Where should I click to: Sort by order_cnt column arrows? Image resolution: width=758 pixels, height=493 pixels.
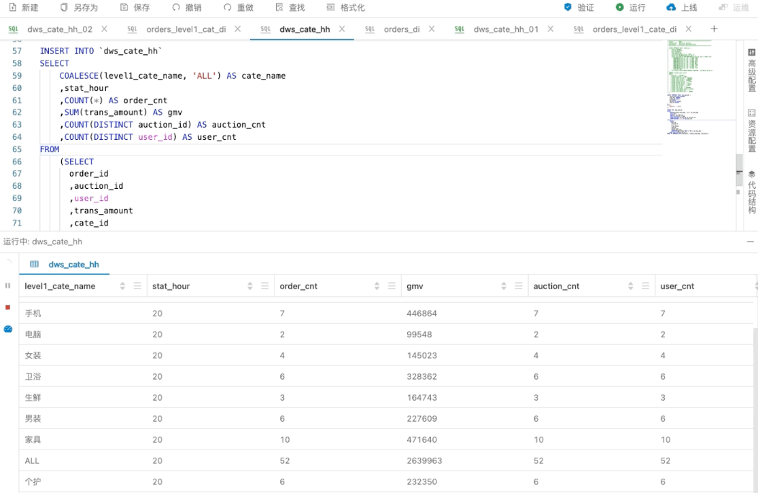point(377,286)
